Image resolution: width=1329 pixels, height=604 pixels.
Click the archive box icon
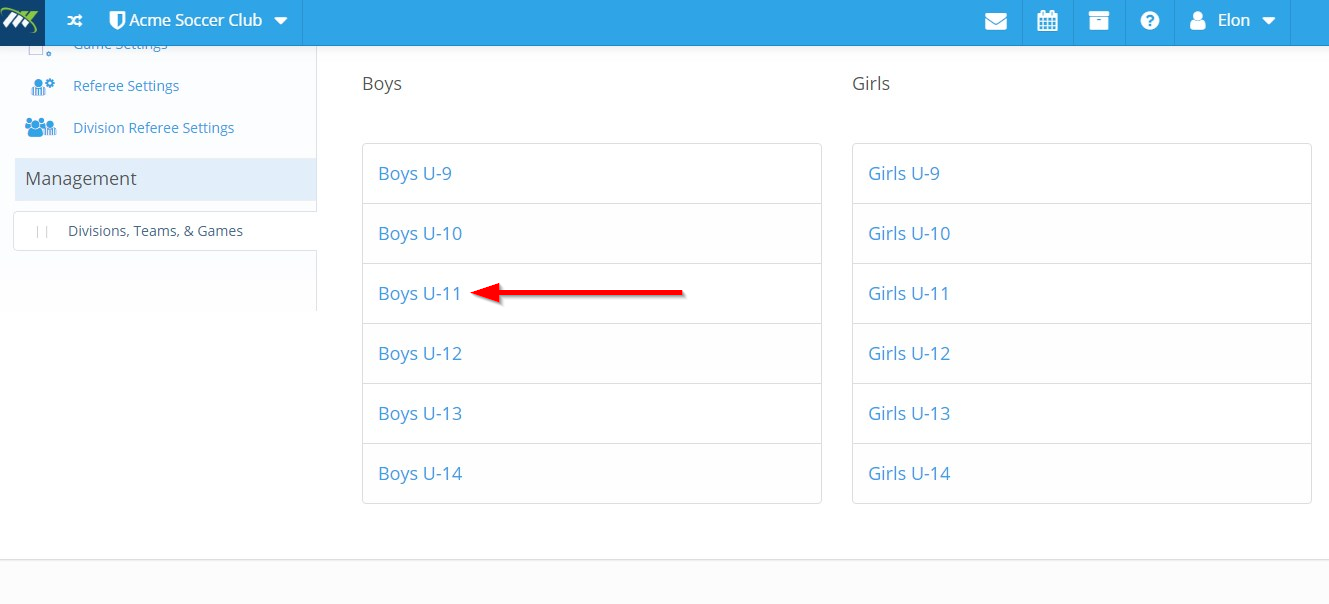(x=1099, y=21)
